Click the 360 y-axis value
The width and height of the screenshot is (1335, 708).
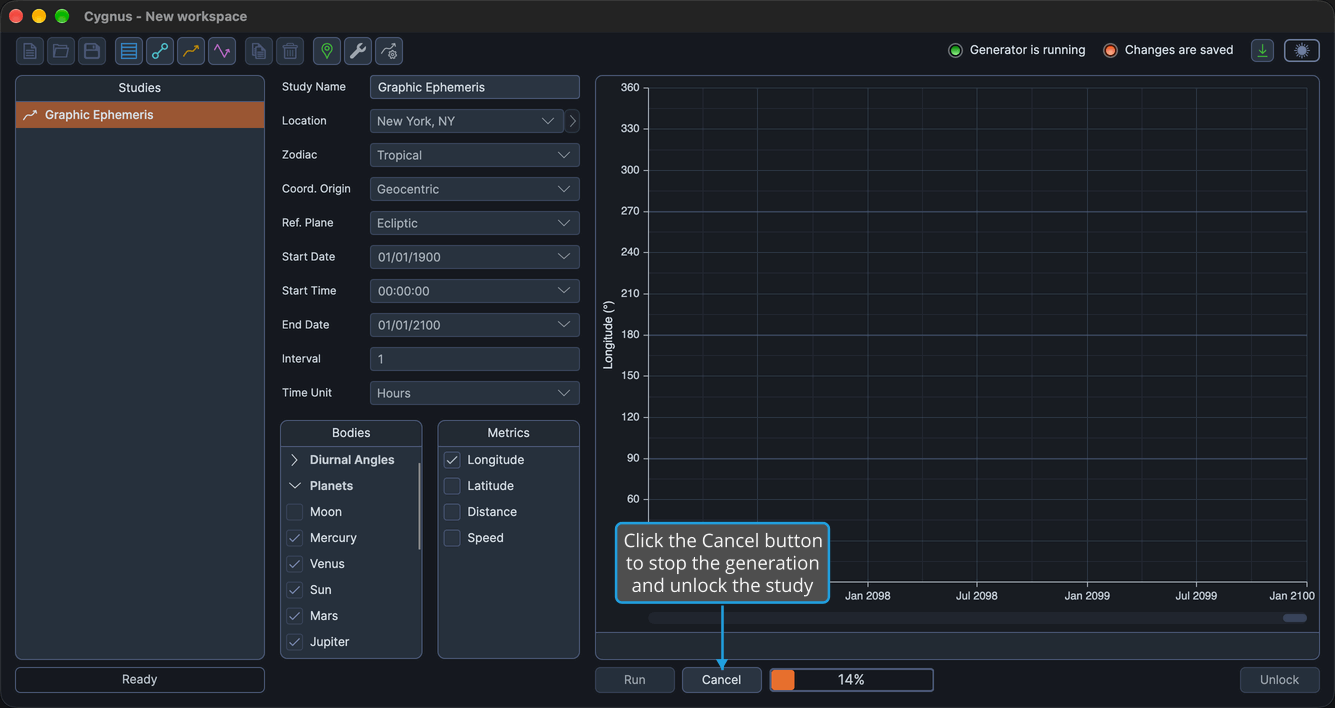point(630,88)
